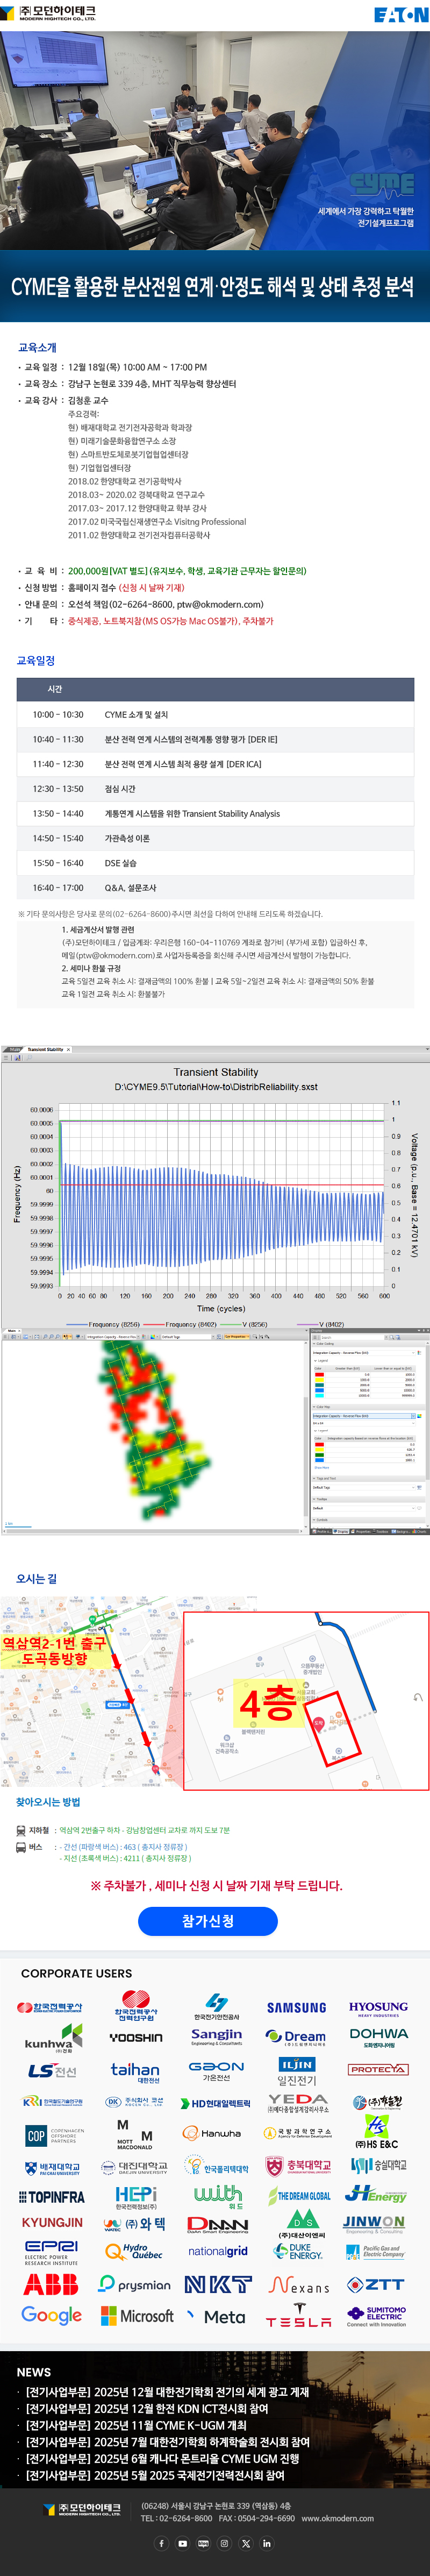Click the Eaton logo in the header
430x2576 pixels.
(x=400, y=15)
